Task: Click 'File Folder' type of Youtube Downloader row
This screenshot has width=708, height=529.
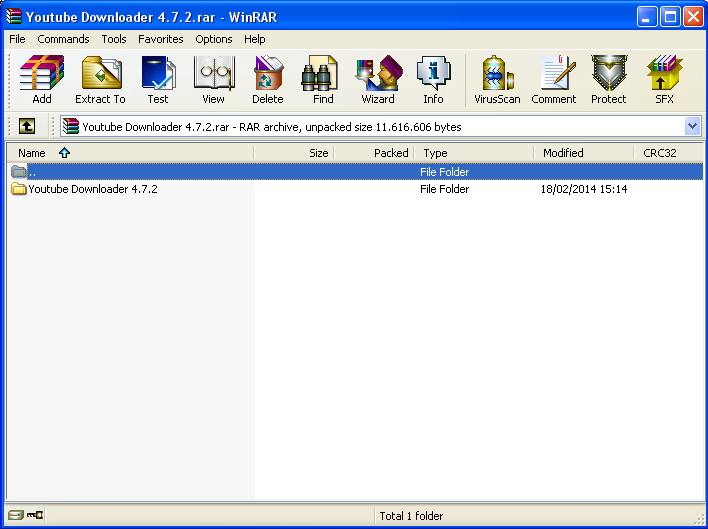Action: click(x=445, y=189)
